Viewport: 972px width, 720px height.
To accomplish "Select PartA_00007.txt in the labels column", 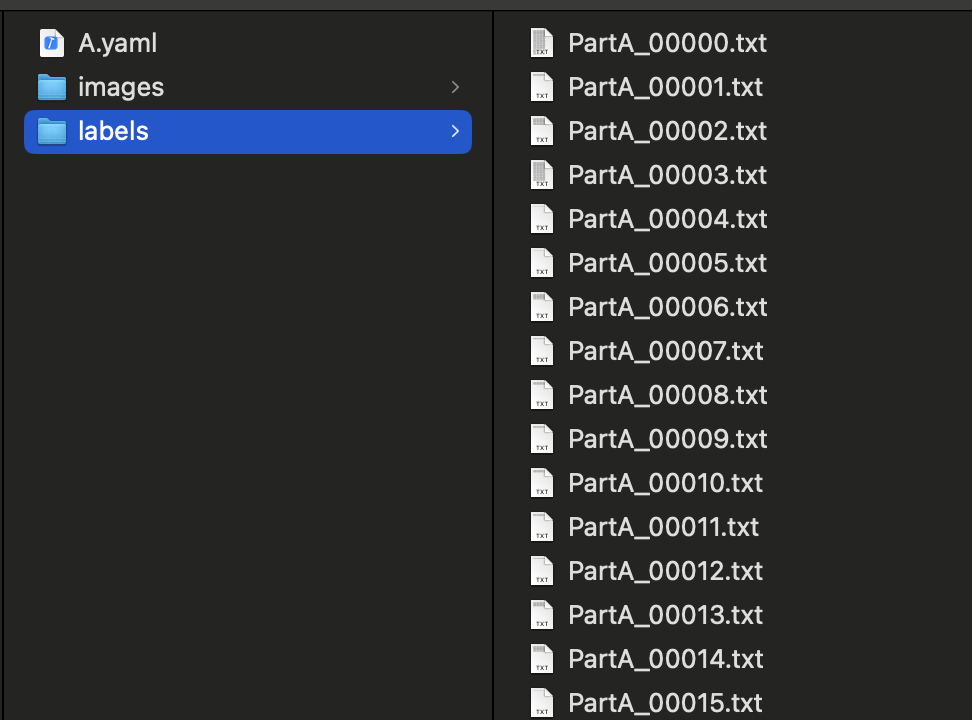I will click(x=665, y=351).
